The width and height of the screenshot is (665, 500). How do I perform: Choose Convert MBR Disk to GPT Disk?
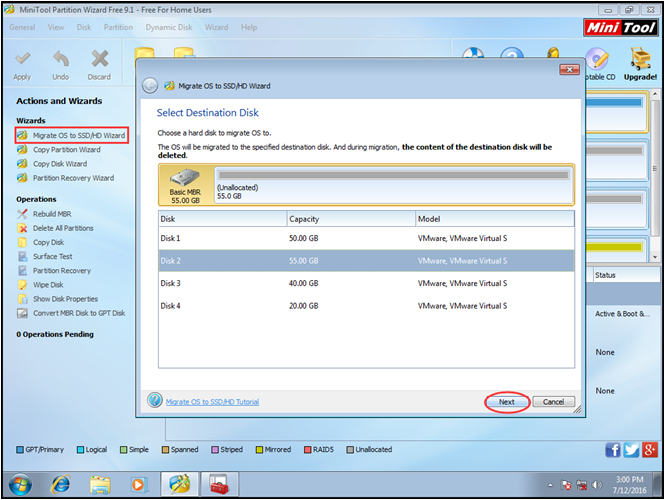[x=71, y=313]
